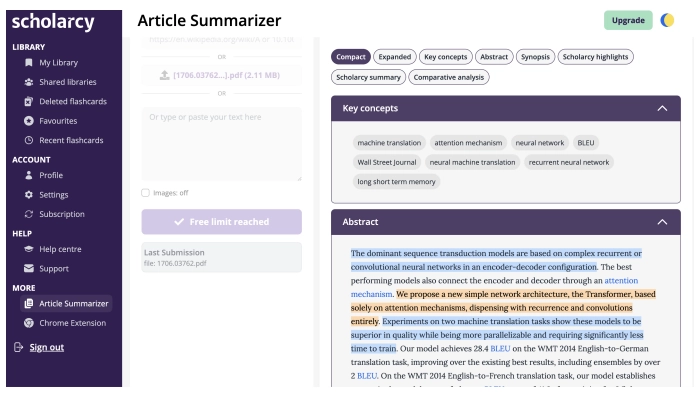Click the PDF upload arrow icon

165,75
